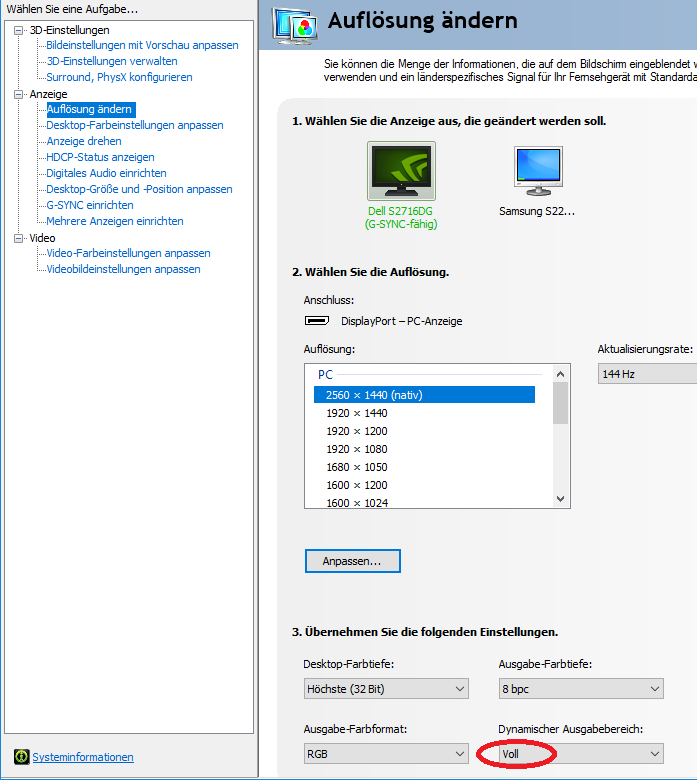
Task: Collapse the 3D-Einstellungen tree node
Action: [x=18, y=30]
